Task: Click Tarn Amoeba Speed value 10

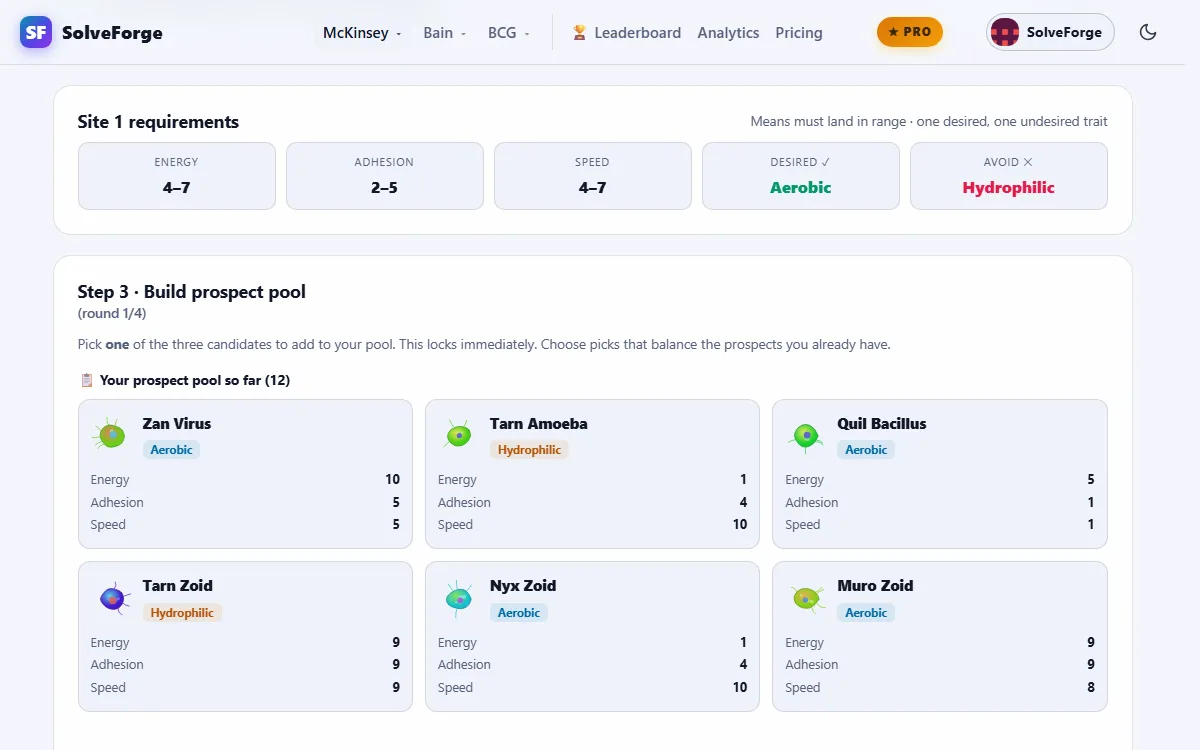Action: pyautogui.click(x=740, y=525)
